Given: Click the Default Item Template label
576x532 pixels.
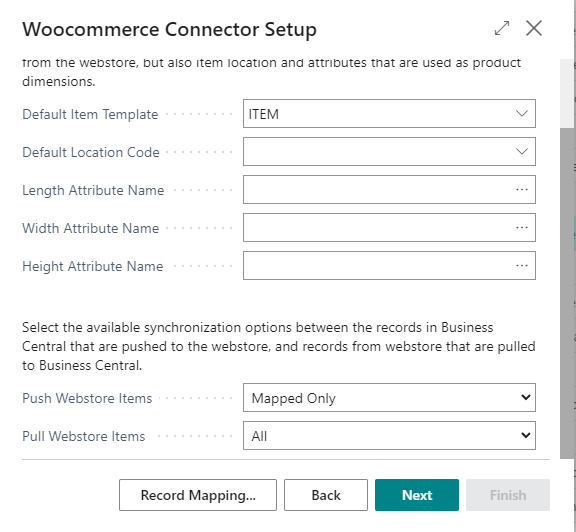Looking at the screenshot, I should pos(90,114).
